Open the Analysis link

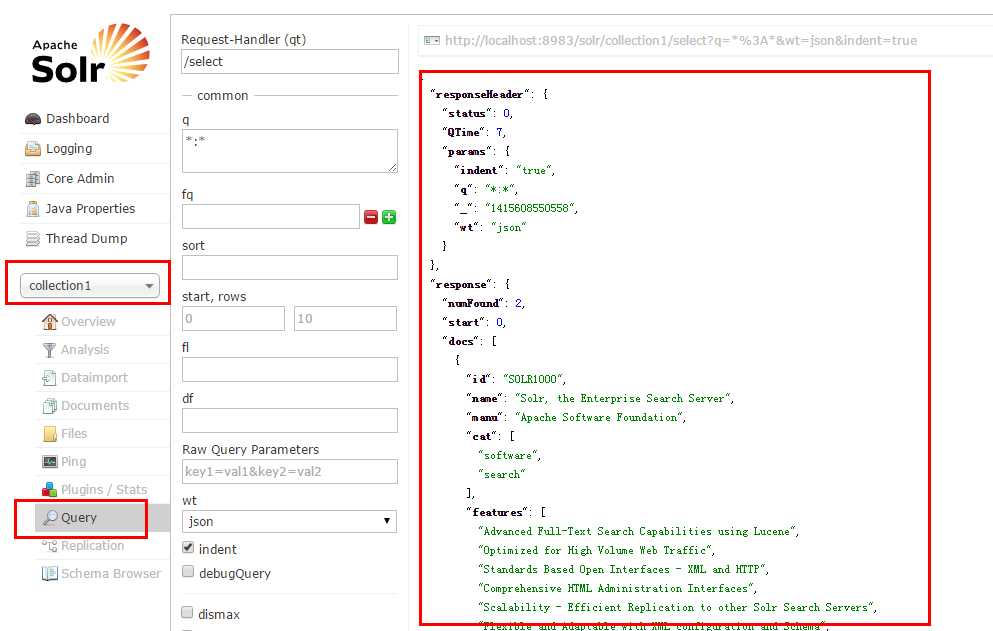click(x=85, y=350)
